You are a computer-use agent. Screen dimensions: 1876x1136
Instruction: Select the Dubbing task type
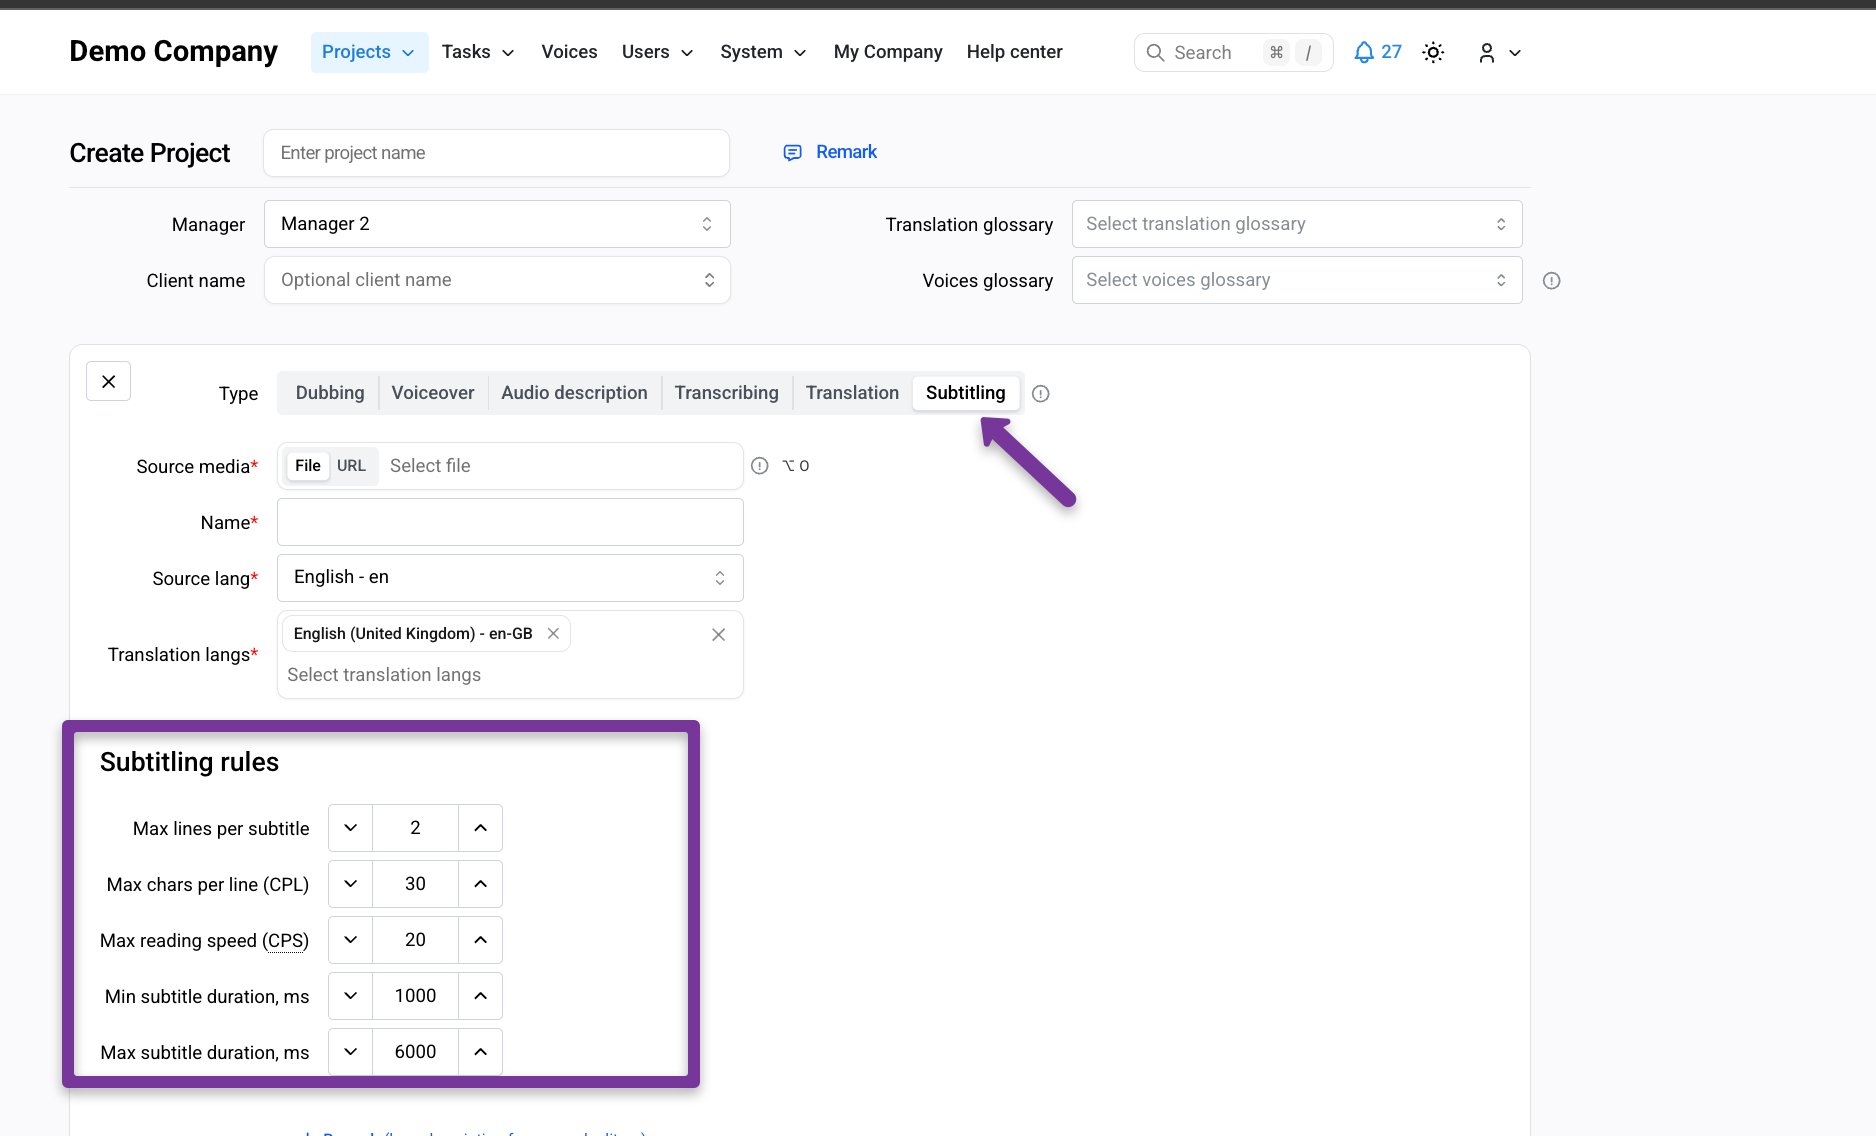tap(330, 393)
